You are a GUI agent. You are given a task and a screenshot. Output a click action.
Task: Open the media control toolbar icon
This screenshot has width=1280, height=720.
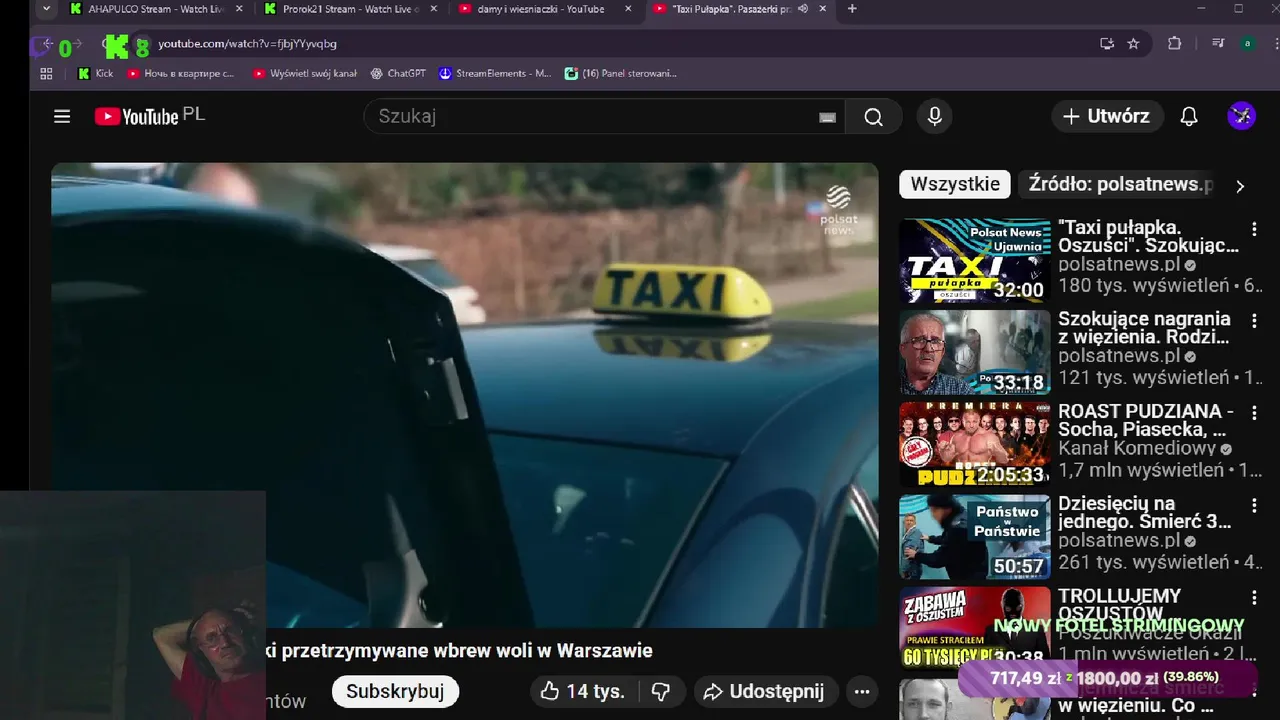1218,44
